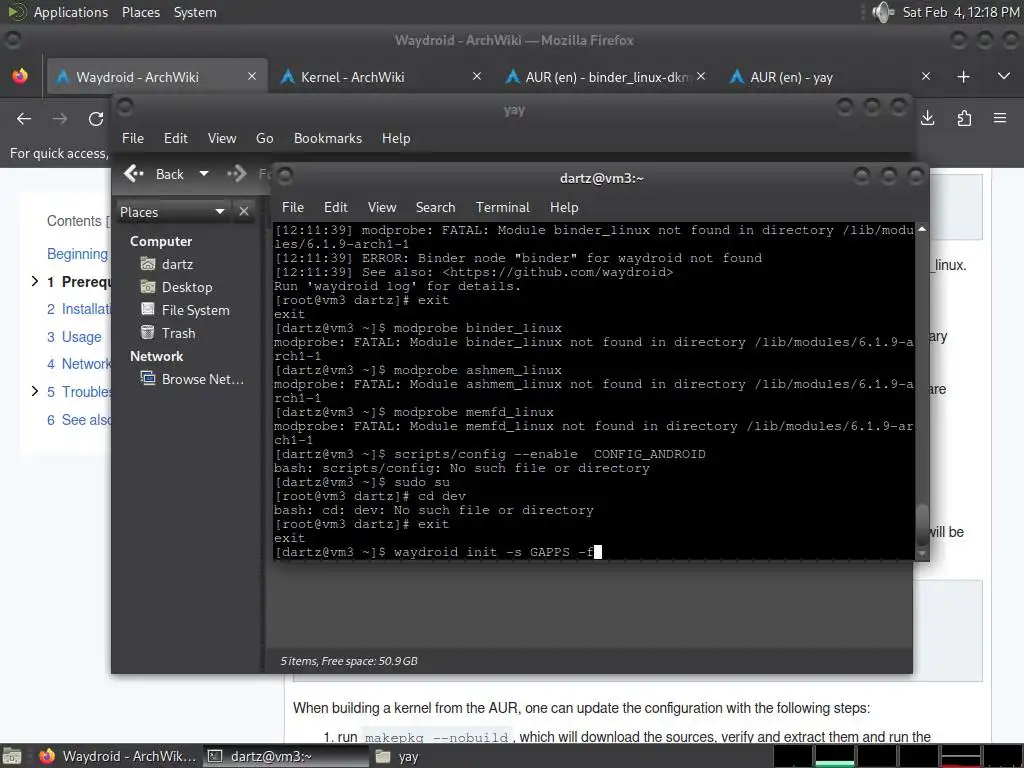Expand Prerequisites section in wiki contents
Screen dimensions: 1024x768
(x=35, y=281)
